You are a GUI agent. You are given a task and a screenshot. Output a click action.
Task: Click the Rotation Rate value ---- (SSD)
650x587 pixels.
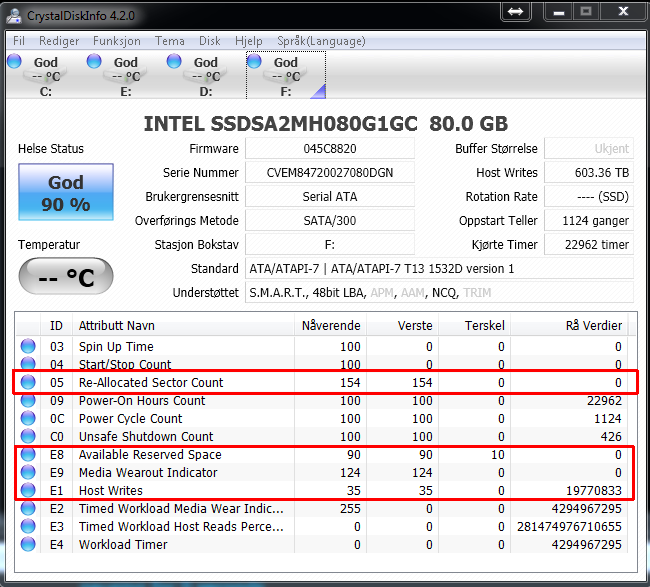pos(589,196)
